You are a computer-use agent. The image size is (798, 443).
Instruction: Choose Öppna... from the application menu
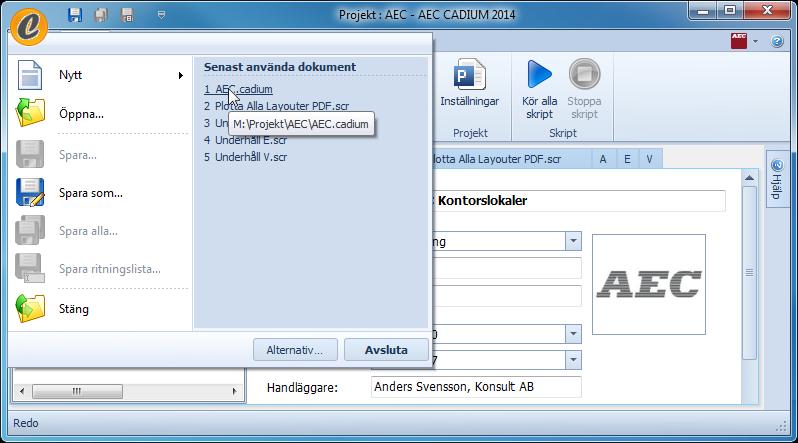tap(100, 114)
